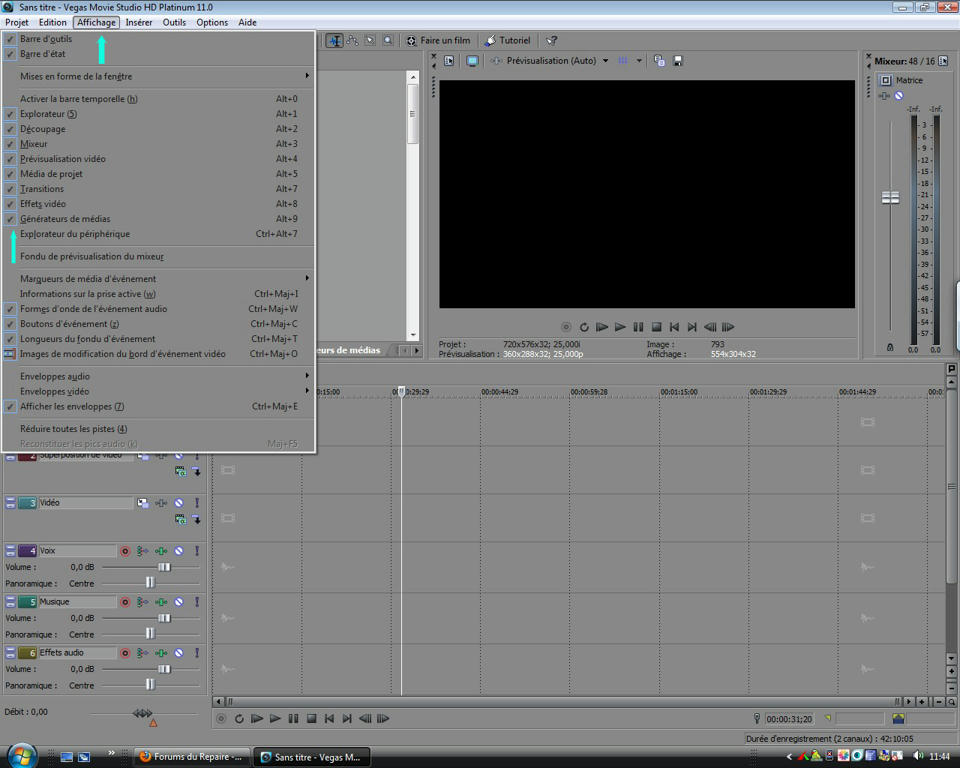
Task: Open the Tutoriel button in toolbar
Action: (x=508, y=40)
